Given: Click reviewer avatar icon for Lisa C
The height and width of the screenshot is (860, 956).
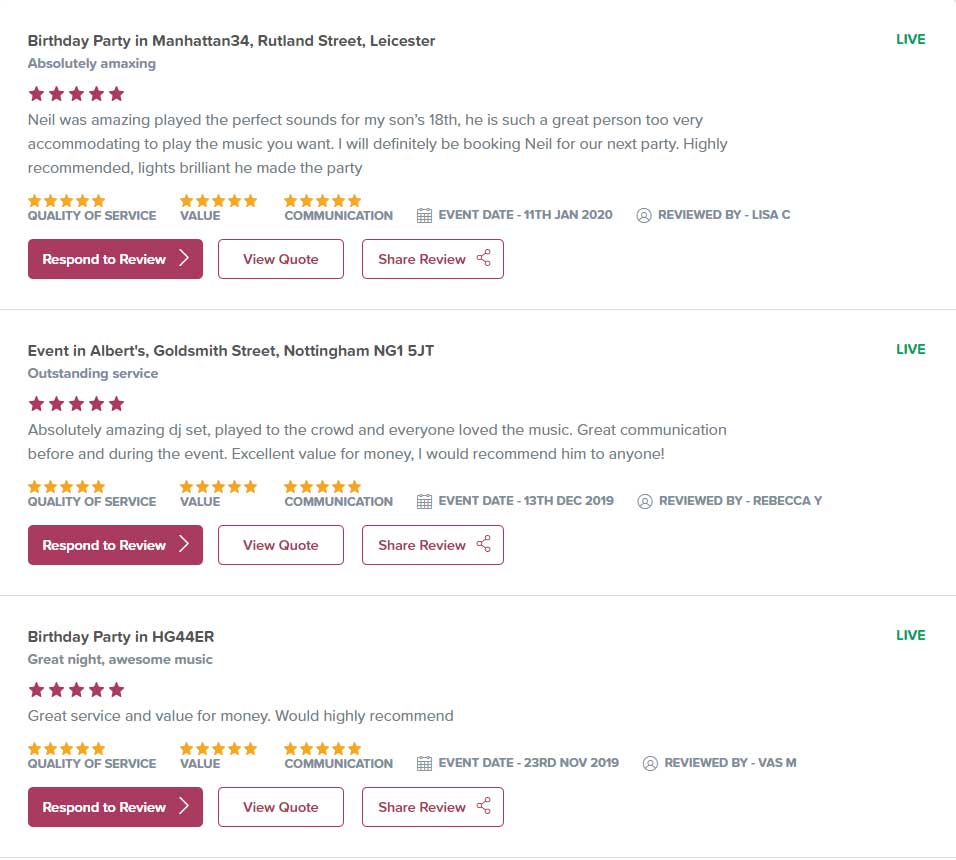Looking at the screenshot, I should point(644,215).
